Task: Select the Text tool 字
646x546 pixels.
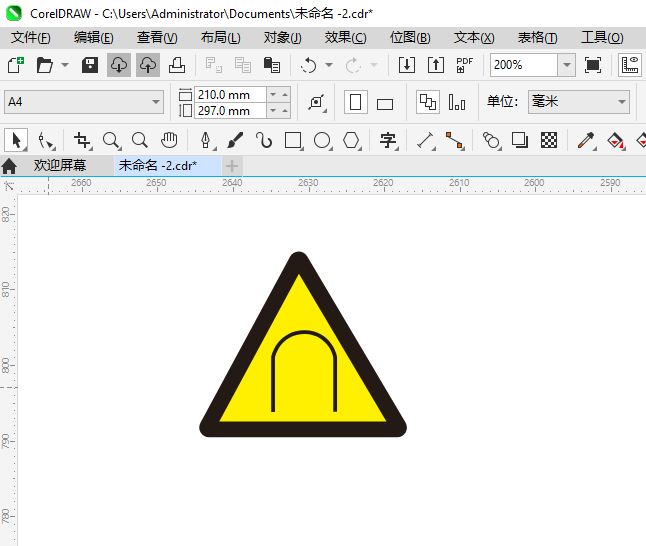Action: point(388,140)
